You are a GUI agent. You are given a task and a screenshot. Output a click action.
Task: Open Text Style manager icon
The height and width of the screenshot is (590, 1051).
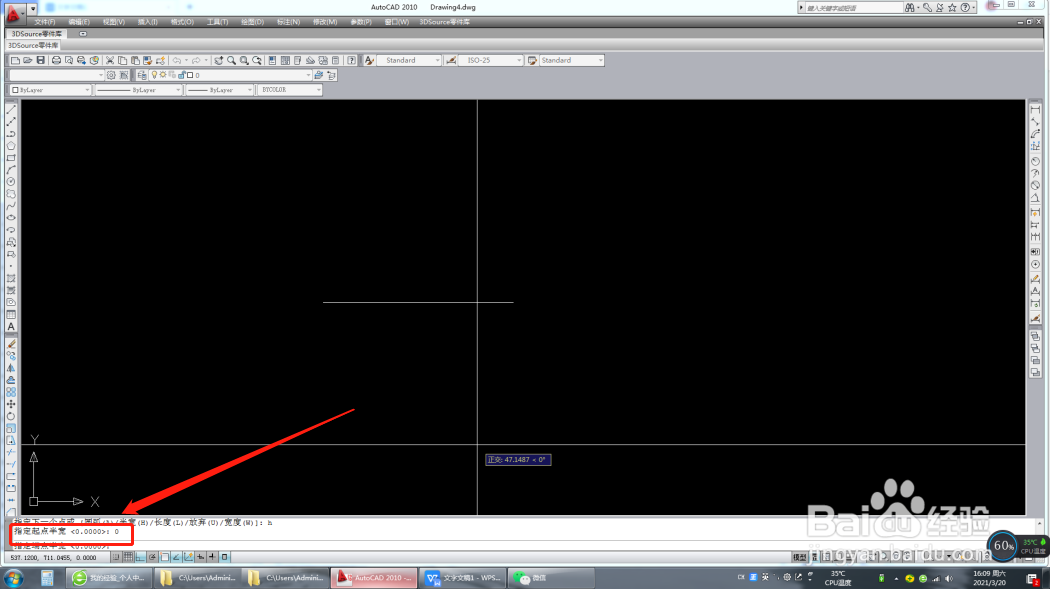[369, 60]
